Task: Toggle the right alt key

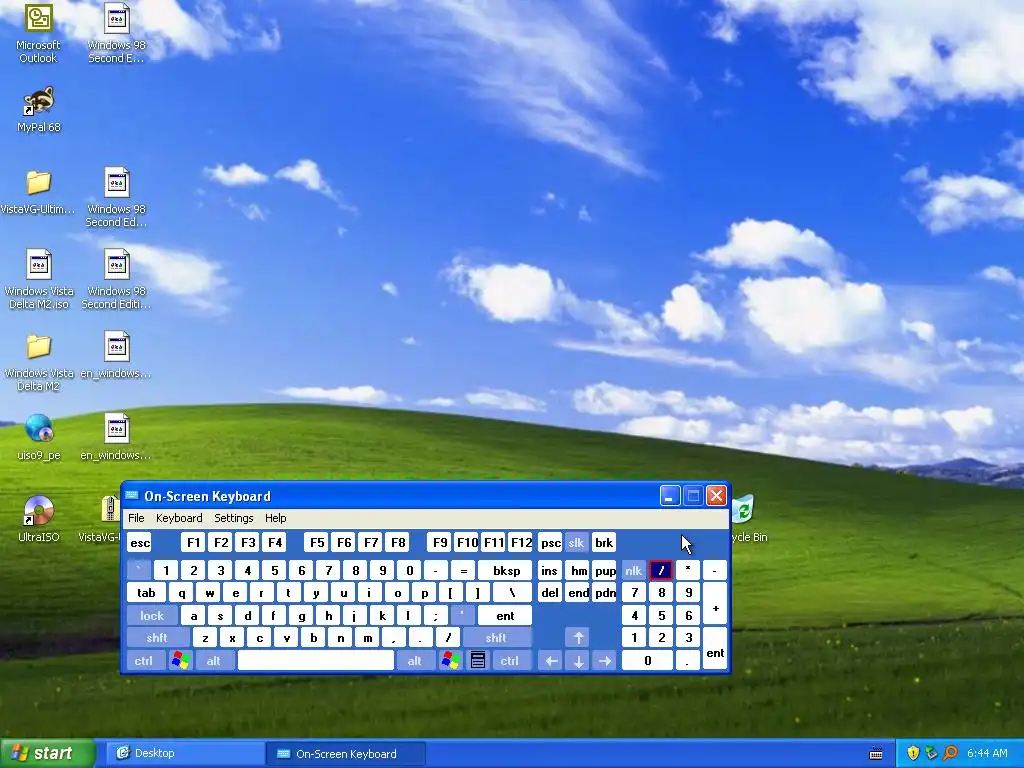Action: 415,661
